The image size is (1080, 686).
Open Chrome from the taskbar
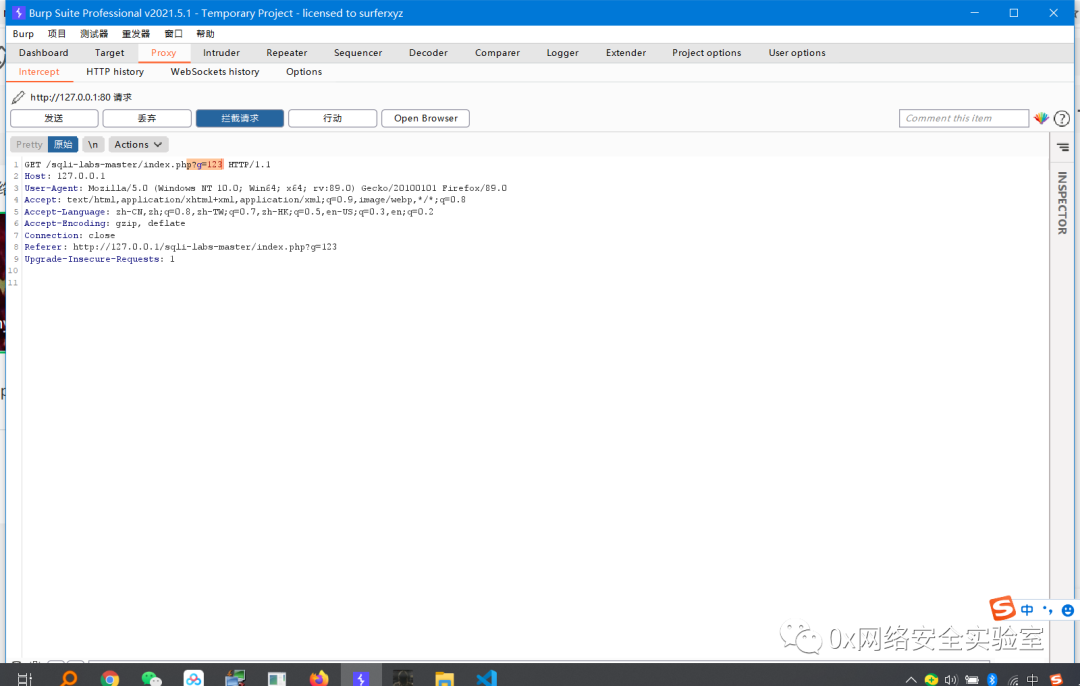tap(110, 678)
